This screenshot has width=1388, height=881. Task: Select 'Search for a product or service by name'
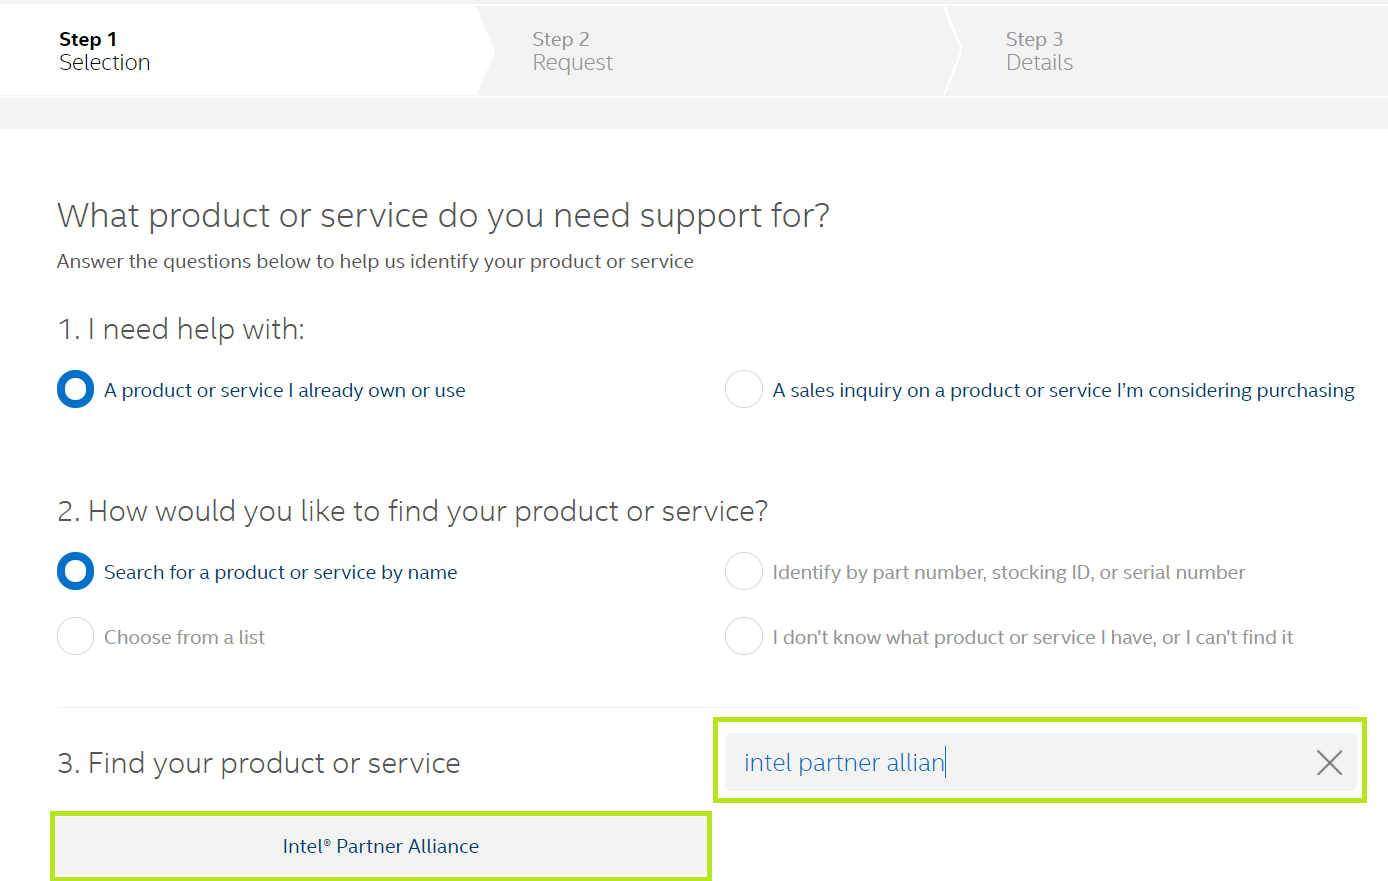[75, 572]
